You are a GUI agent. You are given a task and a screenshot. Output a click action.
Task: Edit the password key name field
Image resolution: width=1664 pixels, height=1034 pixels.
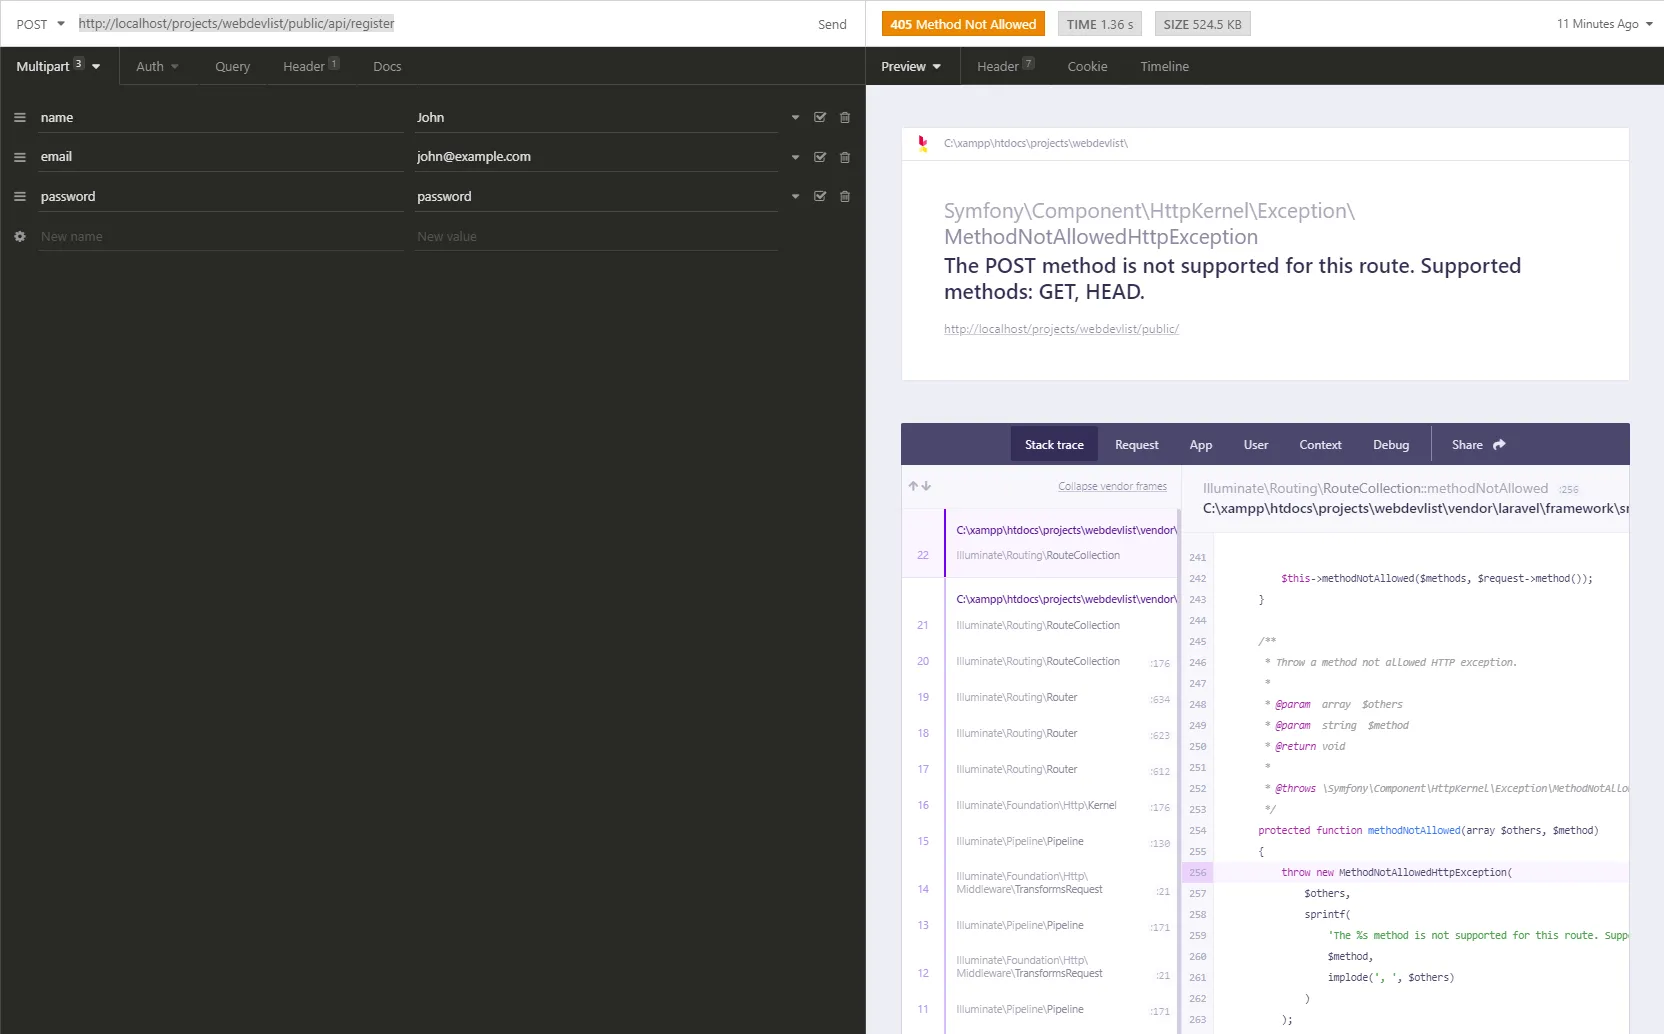pyautogui.click(x=220, y=197)
